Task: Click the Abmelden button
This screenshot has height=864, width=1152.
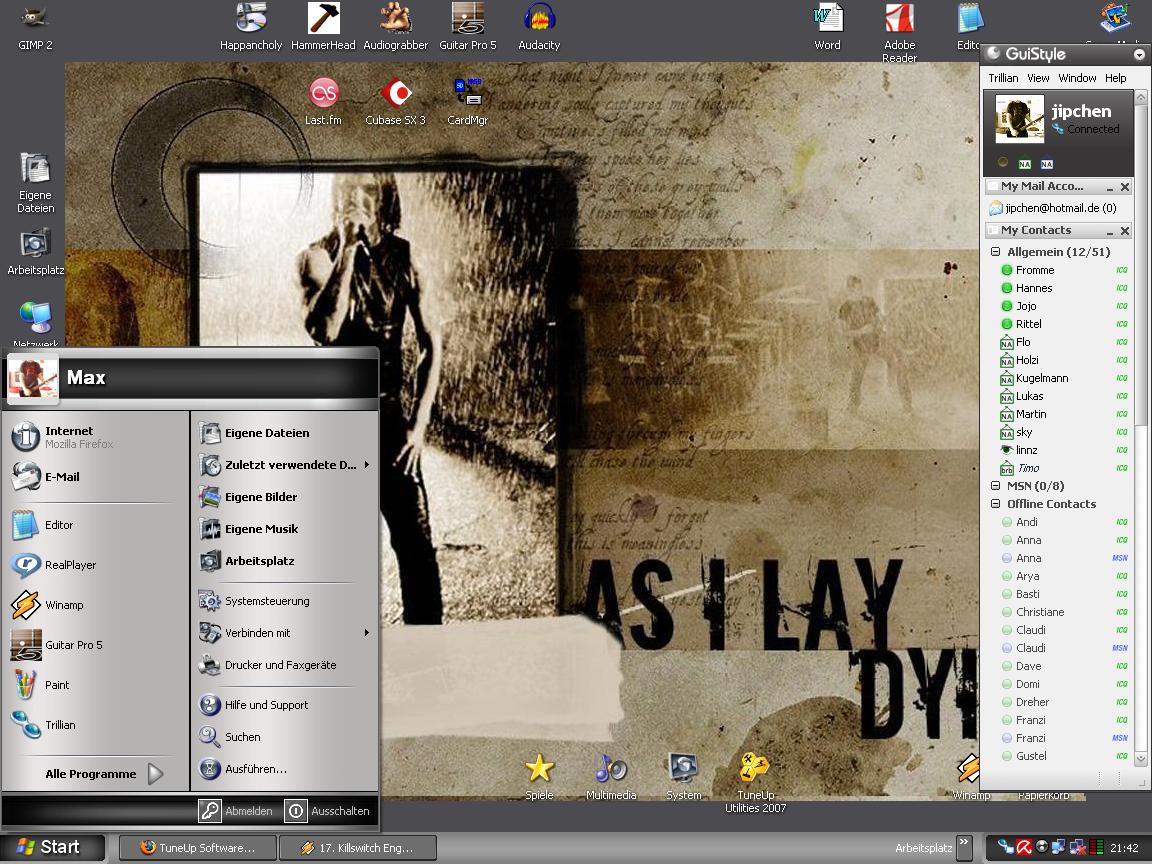Action: point(236,811)
